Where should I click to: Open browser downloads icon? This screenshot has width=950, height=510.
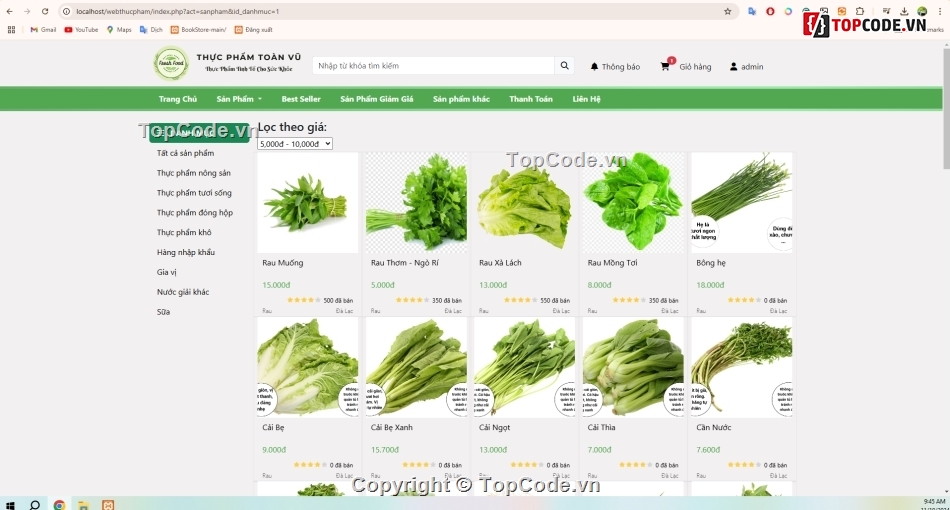point(904,11)
